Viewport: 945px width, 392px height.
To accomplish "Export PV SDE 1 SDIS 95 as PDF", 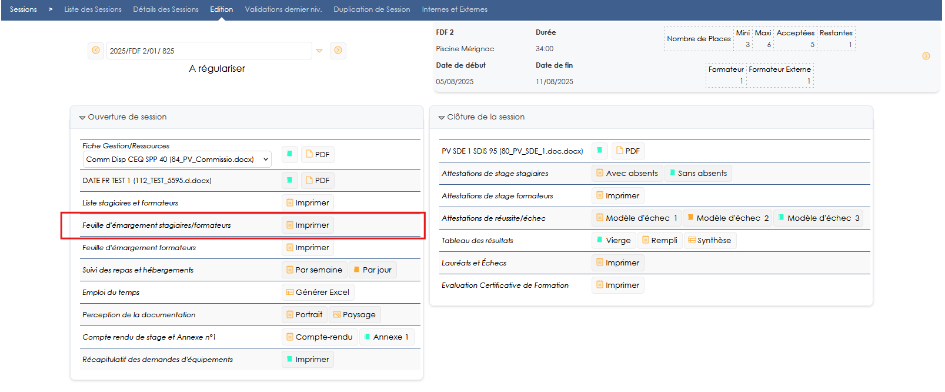I will tap(628, 151).
